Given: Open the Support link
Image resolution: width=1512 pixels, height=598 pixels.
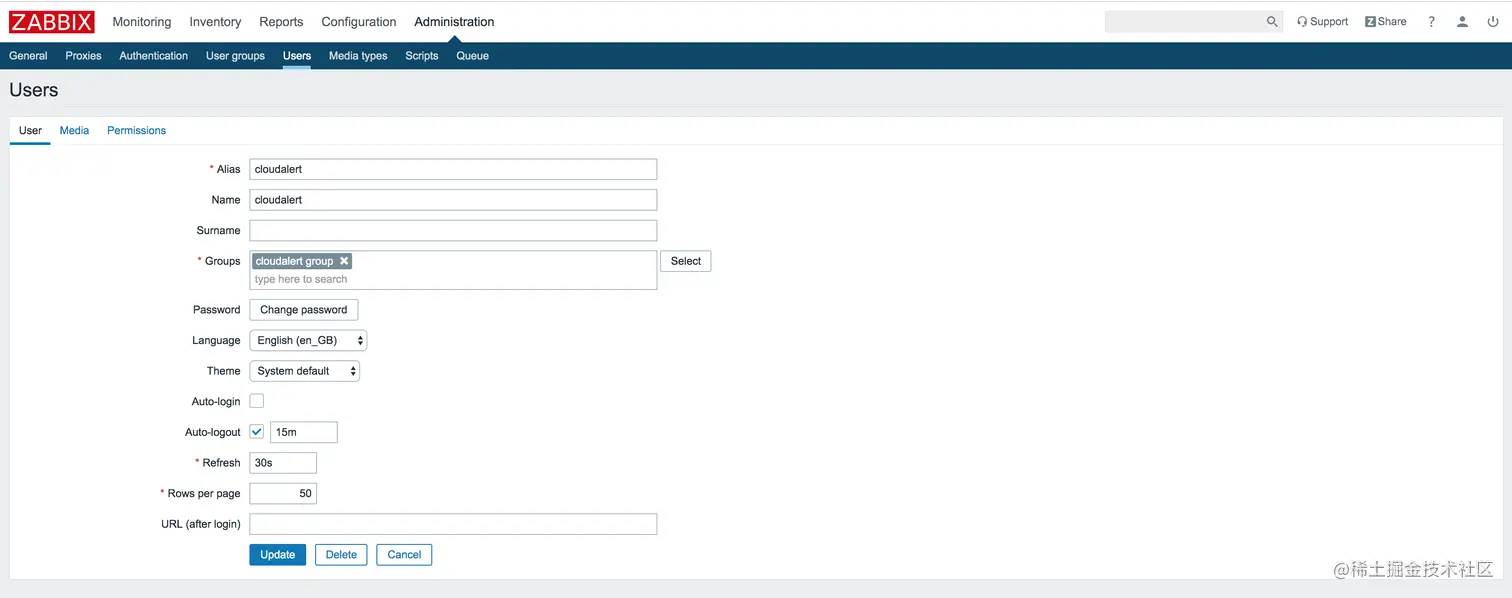Looking at the screenshot, I should tap(1322, 21).
